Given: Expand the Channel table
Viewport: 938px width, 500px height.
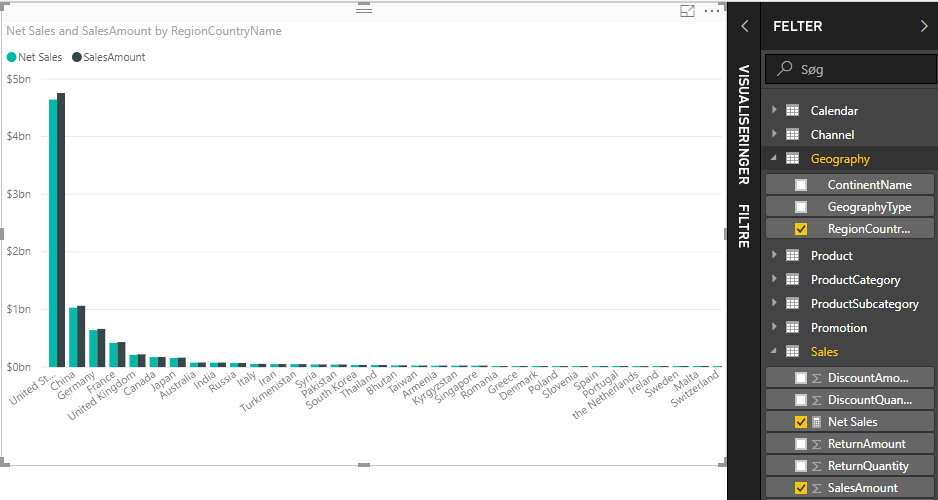Looking at the screenshot, I should pyautogui.click(x=773, y=135).
